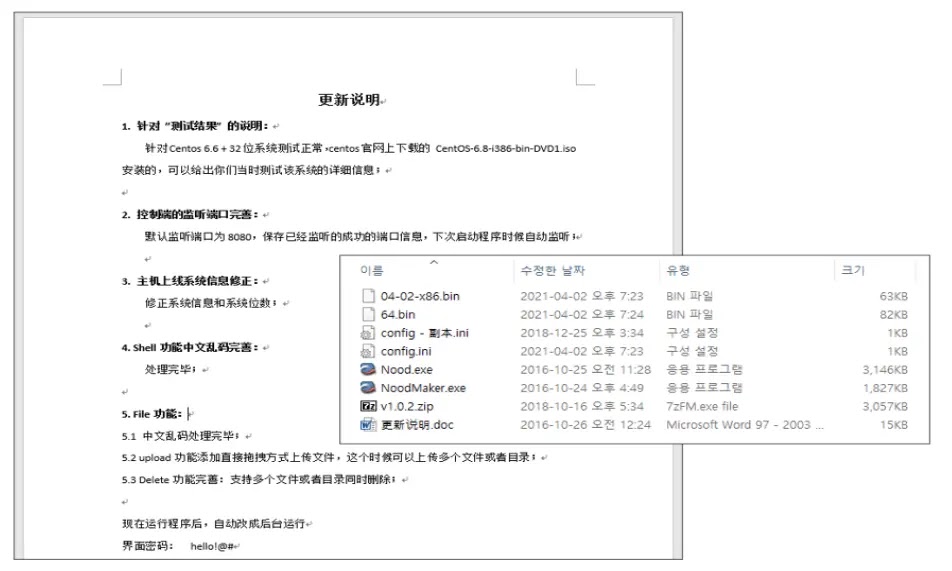
Task: Click the 更新说明 document title
Action: tap(348, 100)
